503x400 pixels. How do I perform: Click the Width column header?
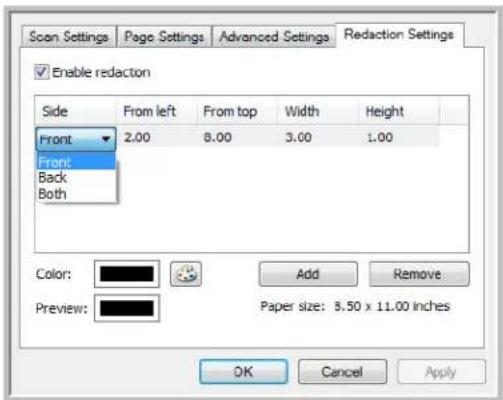pos(318,111)
